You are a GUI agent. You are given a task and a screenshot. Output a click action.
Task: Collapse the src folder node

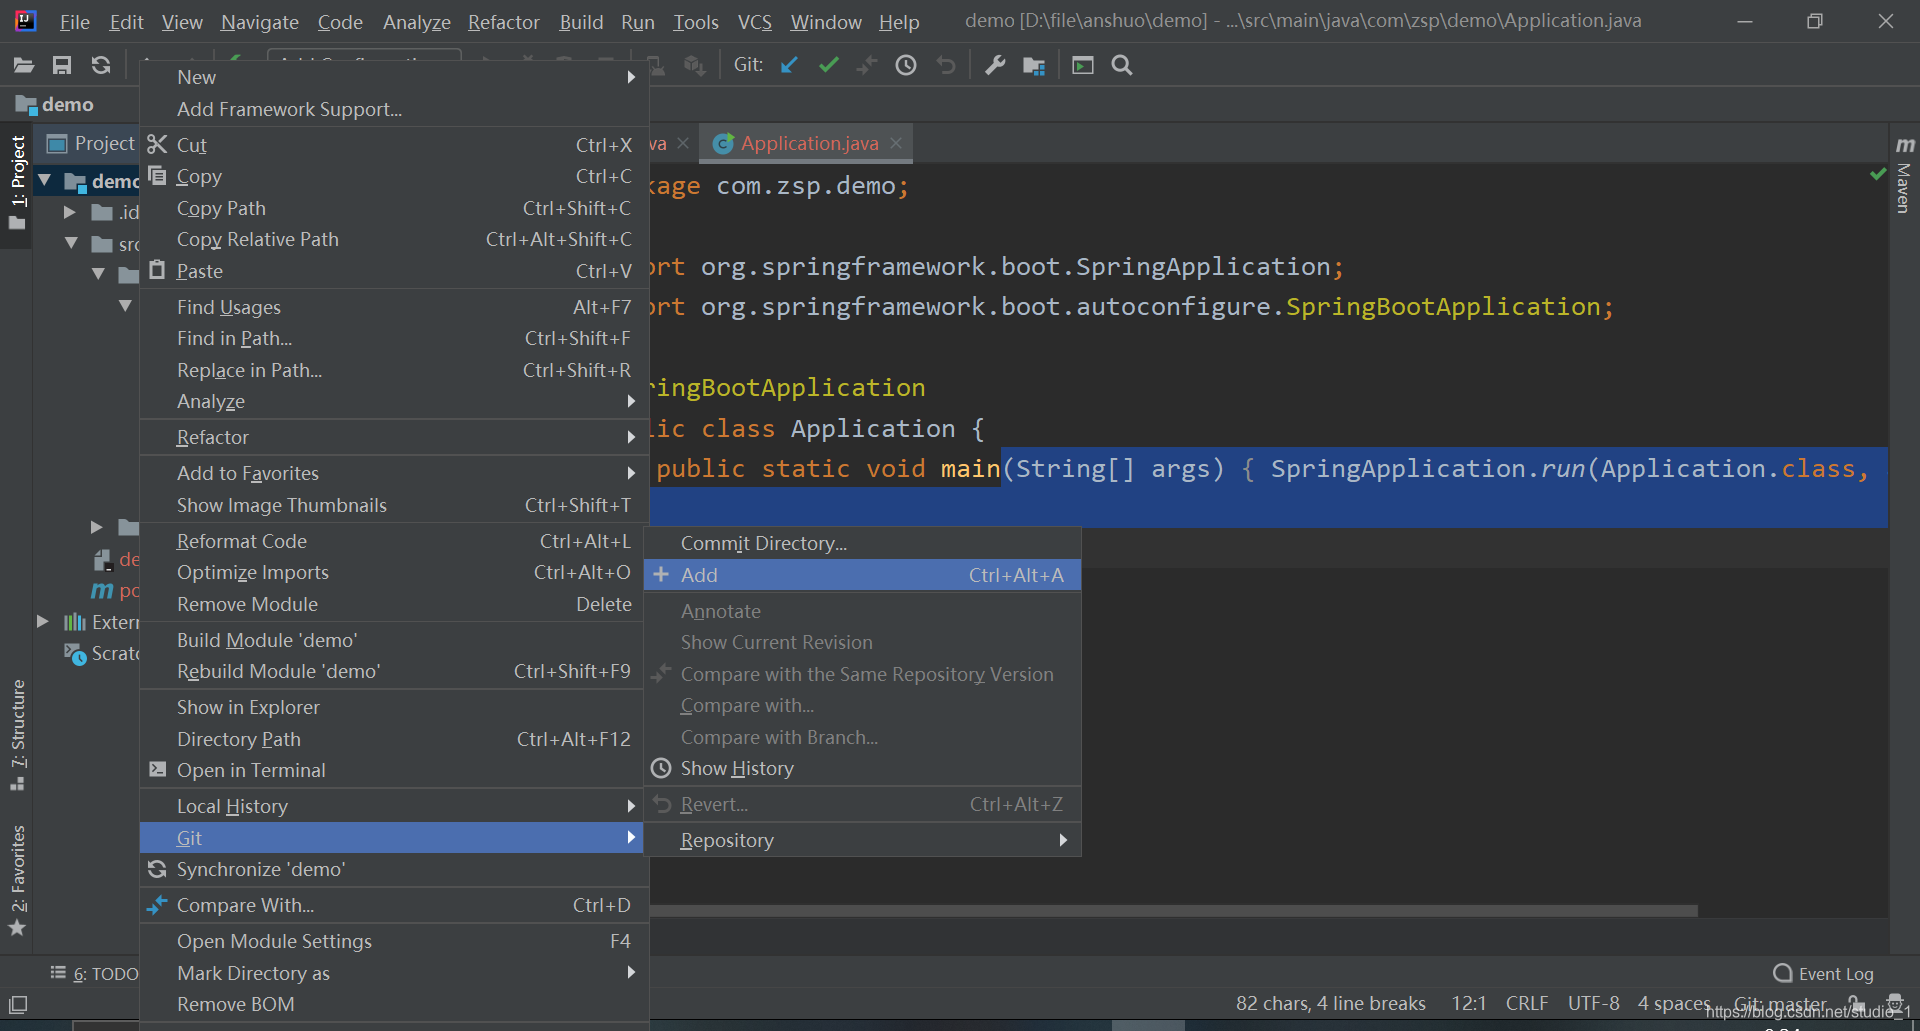point(71,243)
